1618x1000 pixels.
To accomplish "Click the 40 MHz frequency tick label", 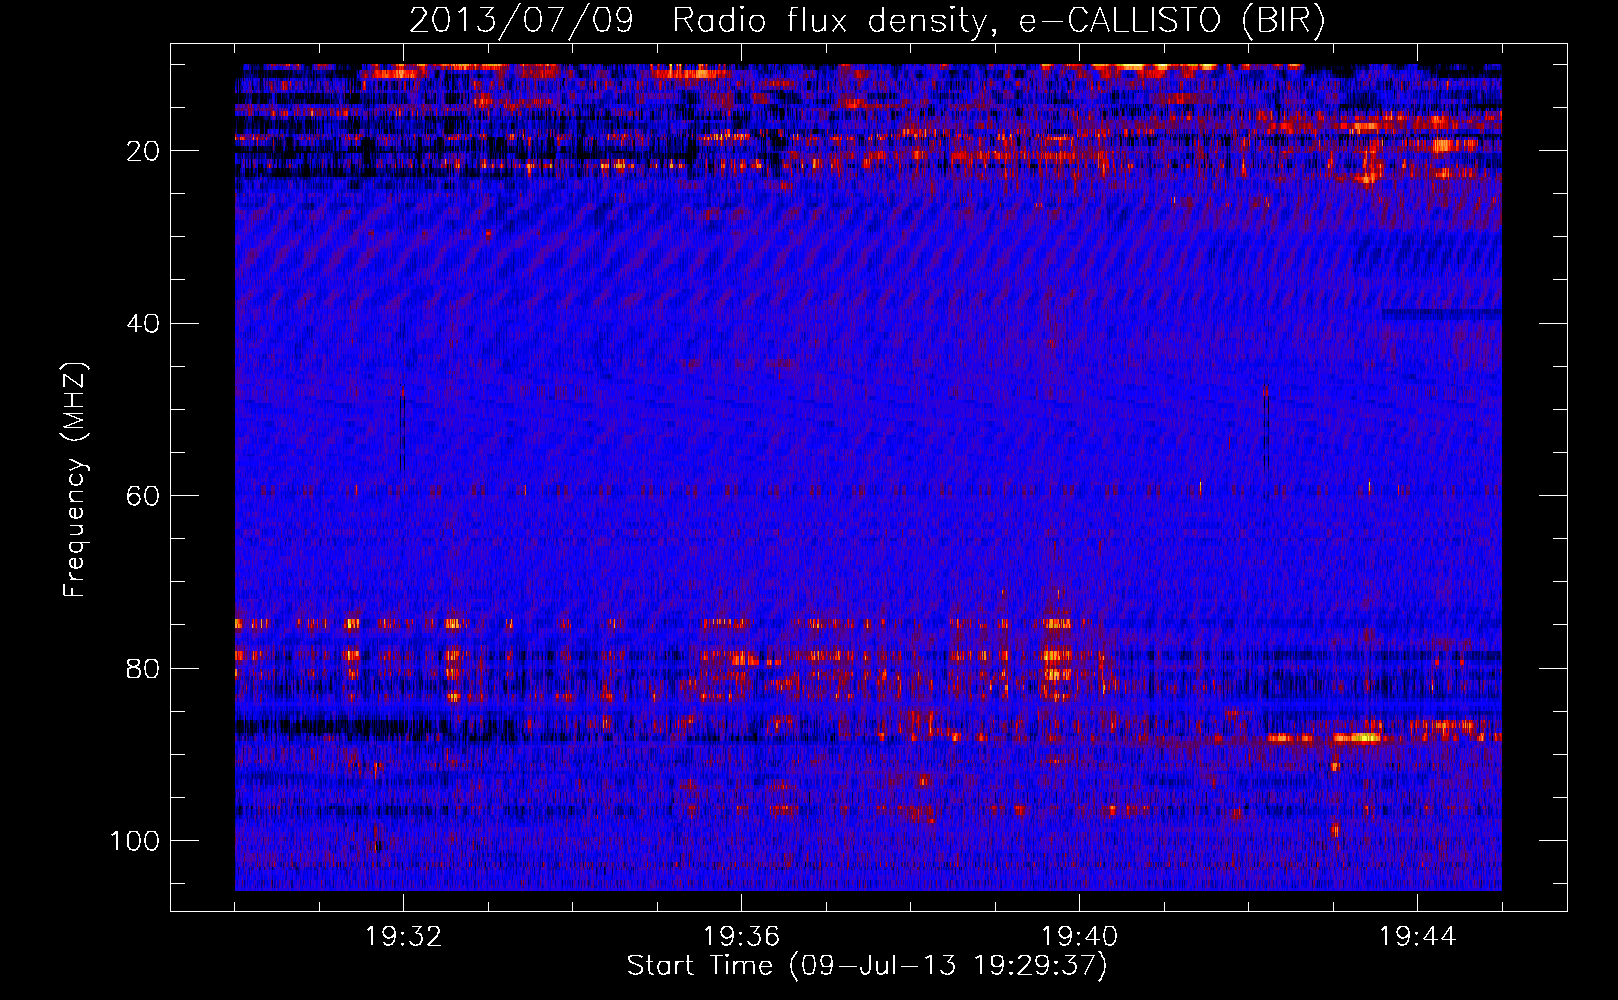I will (x=143, y=324).
